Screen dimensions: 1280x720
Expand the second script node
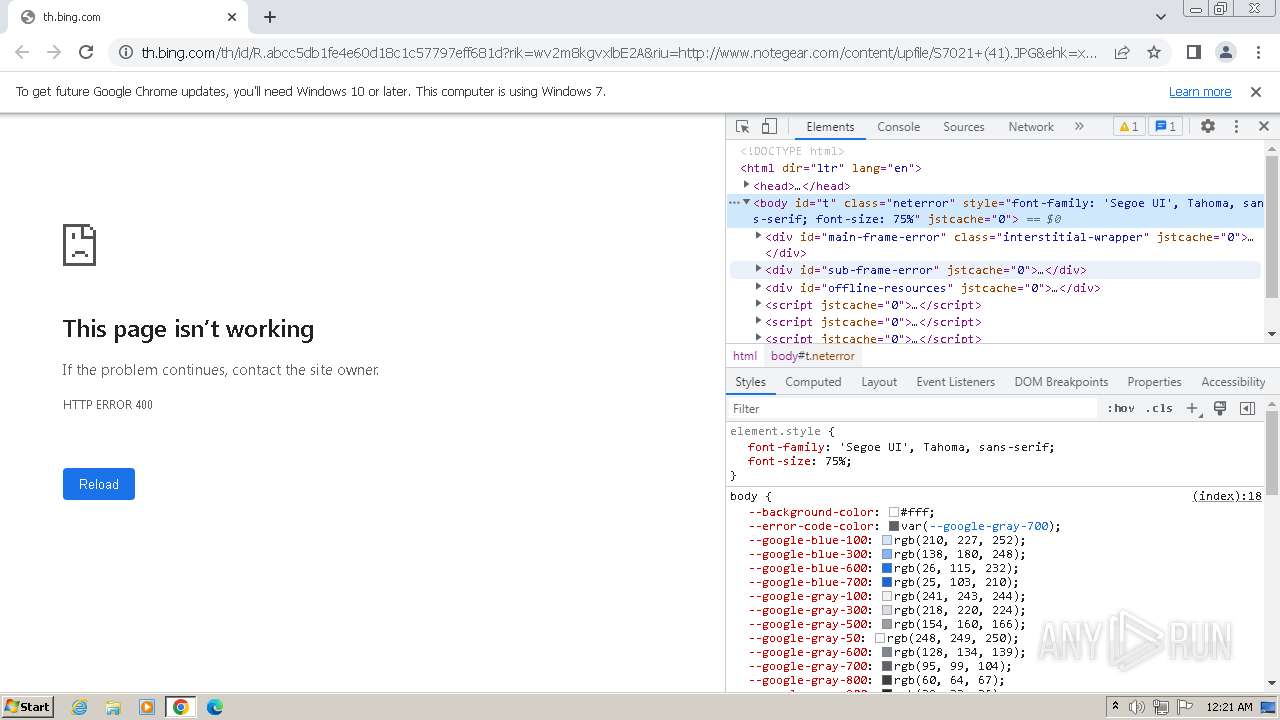pos(758,321)
